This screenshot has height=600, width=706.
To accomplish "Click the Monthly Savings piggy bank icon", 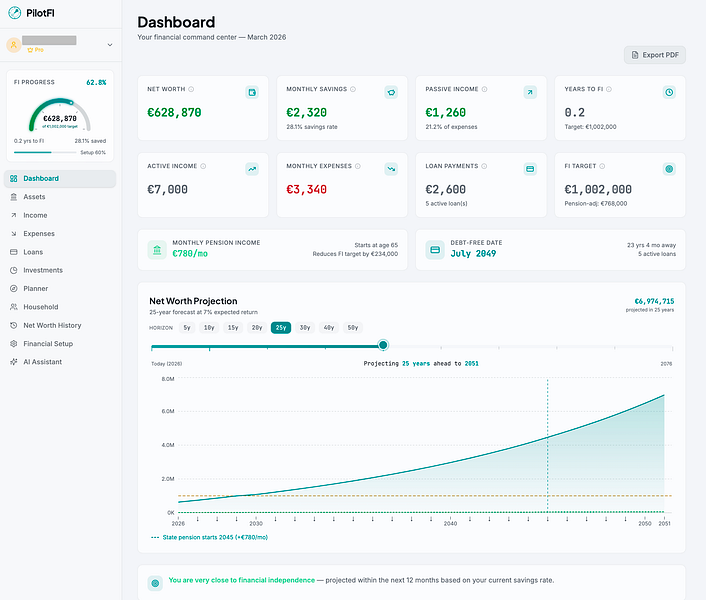I will (391, 93).
